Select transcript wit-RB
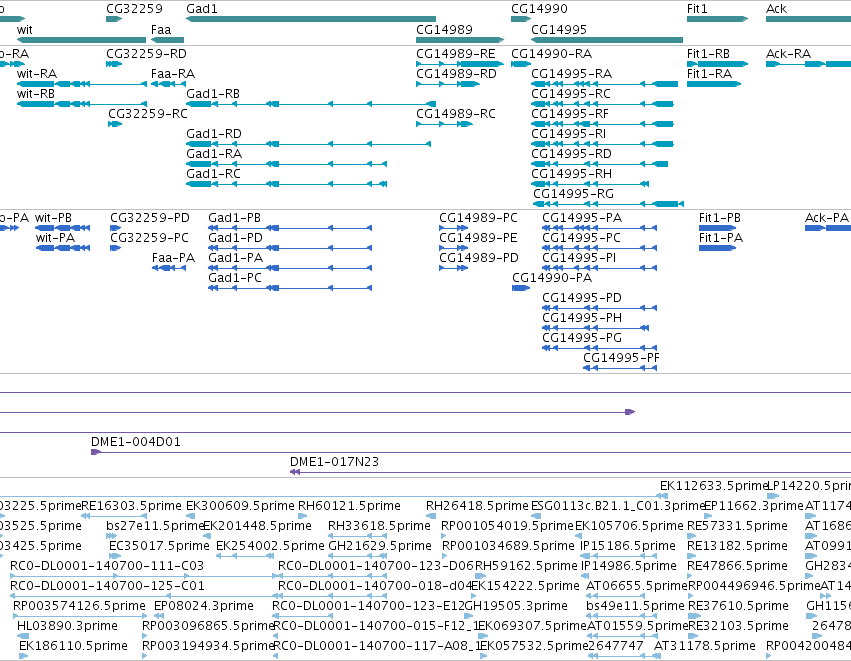The width and height of the screenshot is (851, 661). (81, 104)
